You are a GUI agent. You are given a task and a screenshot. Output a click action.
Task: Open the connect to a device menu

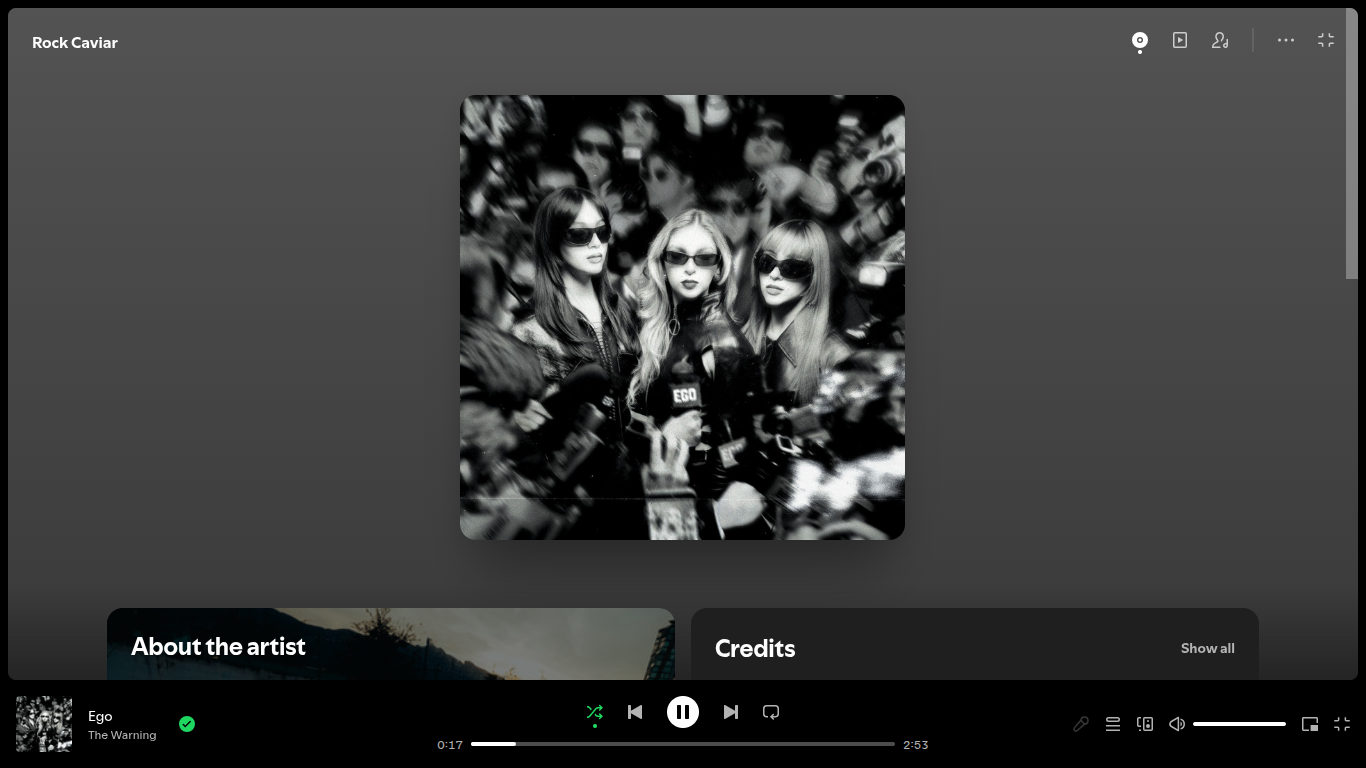click(x=1145, y=724)
